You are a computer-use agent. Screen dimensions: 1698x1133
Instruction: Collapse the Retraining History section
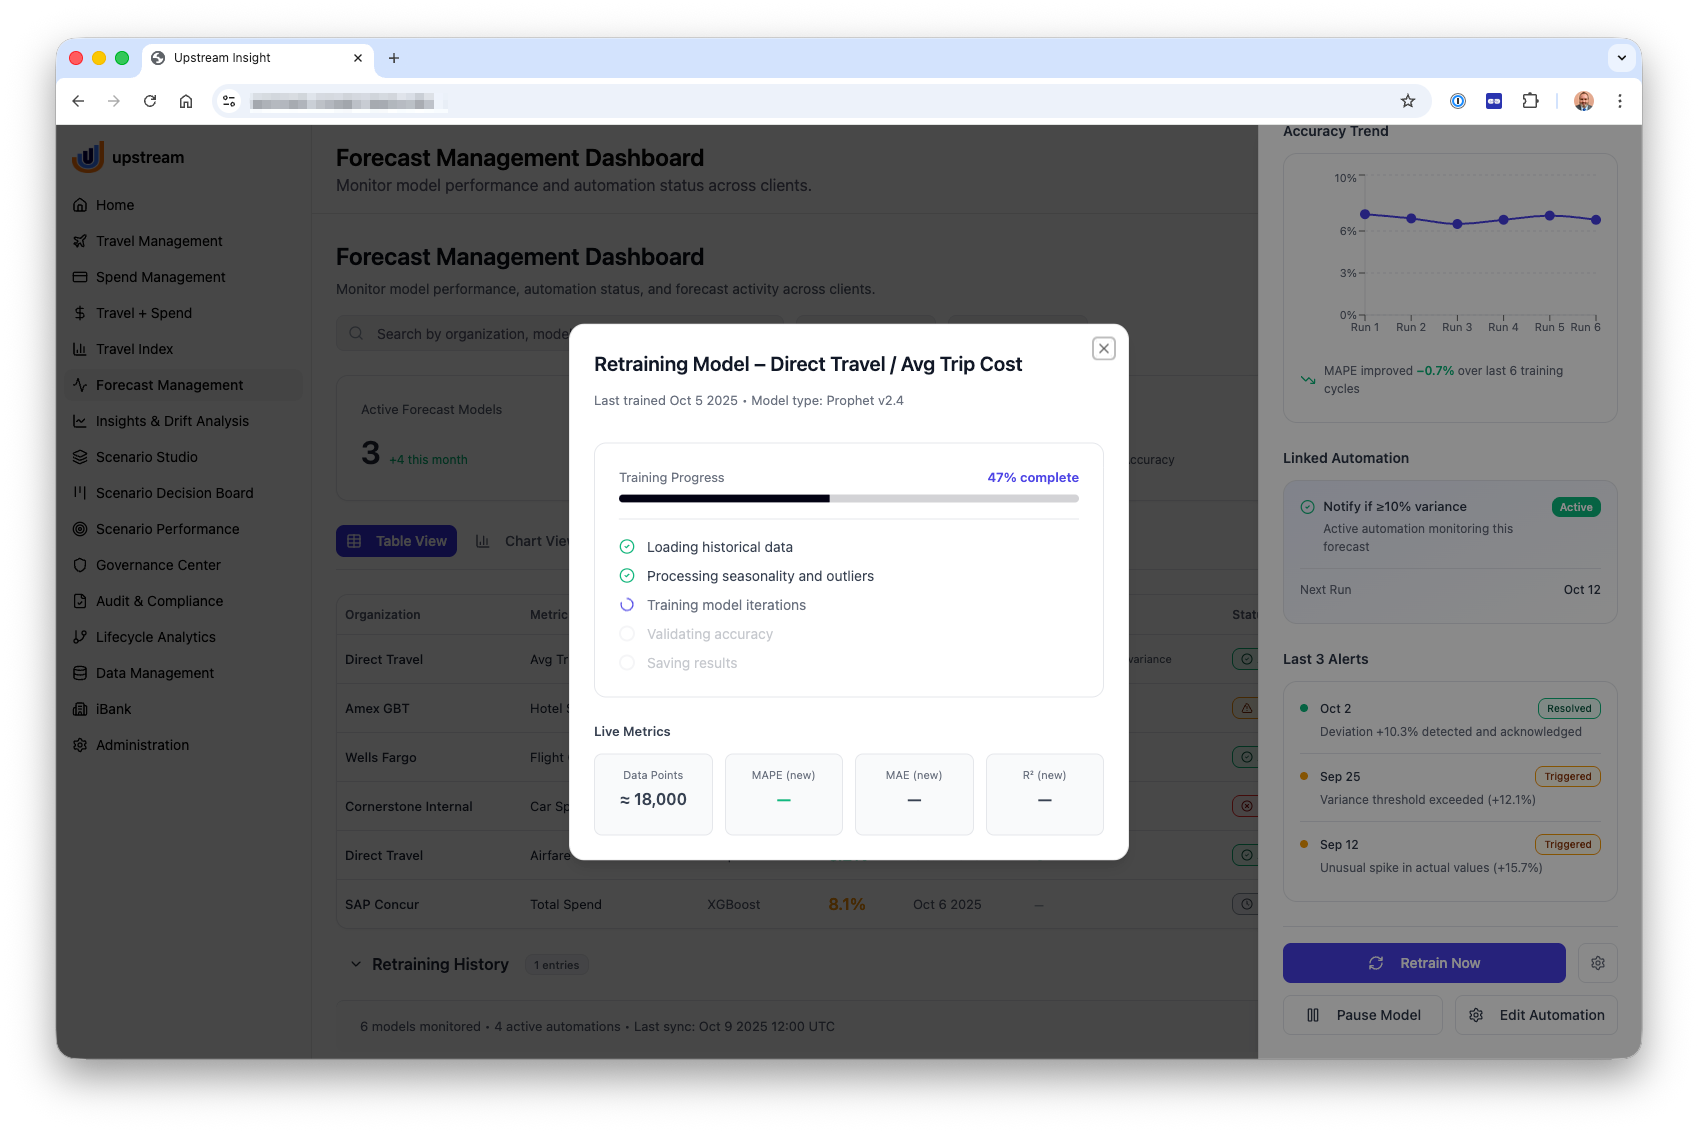(x=356, y=965)
